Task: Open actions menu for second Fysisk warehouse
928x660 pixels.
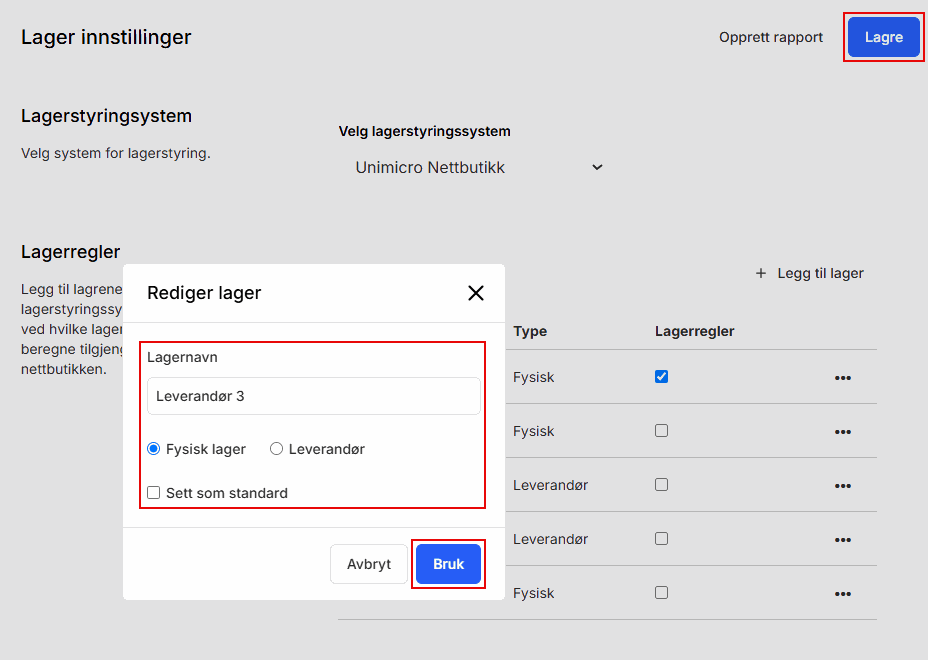Action: coord(842,431)
